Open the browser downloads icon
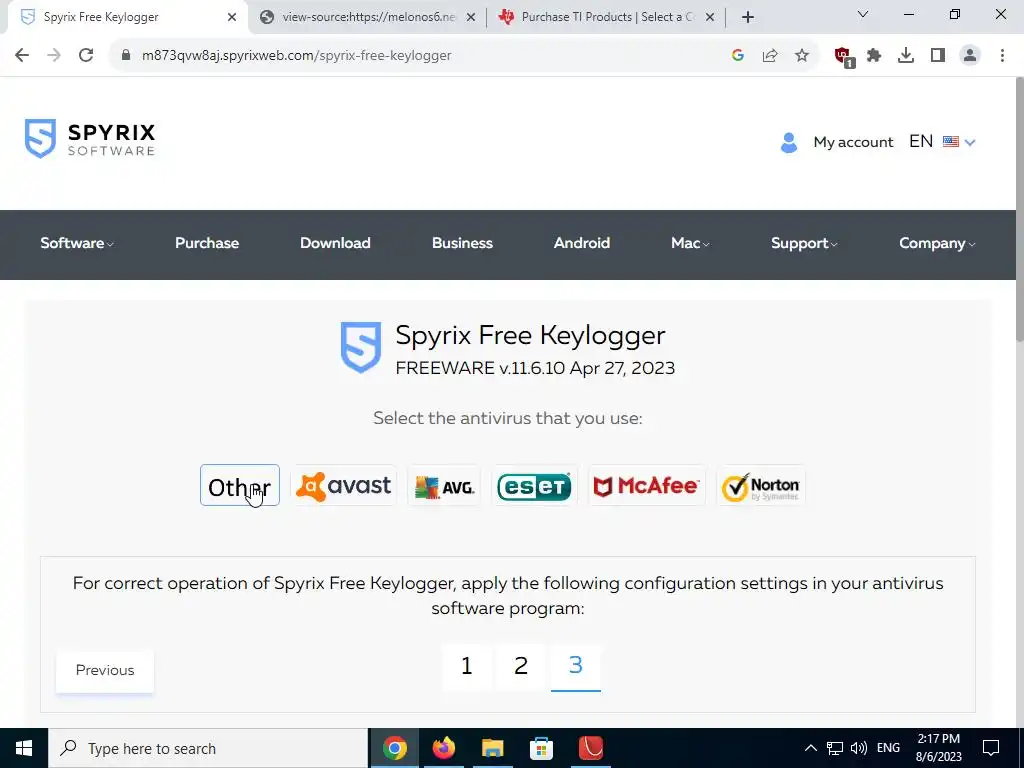The image size is (1024, 768). (x=906, y=56)
